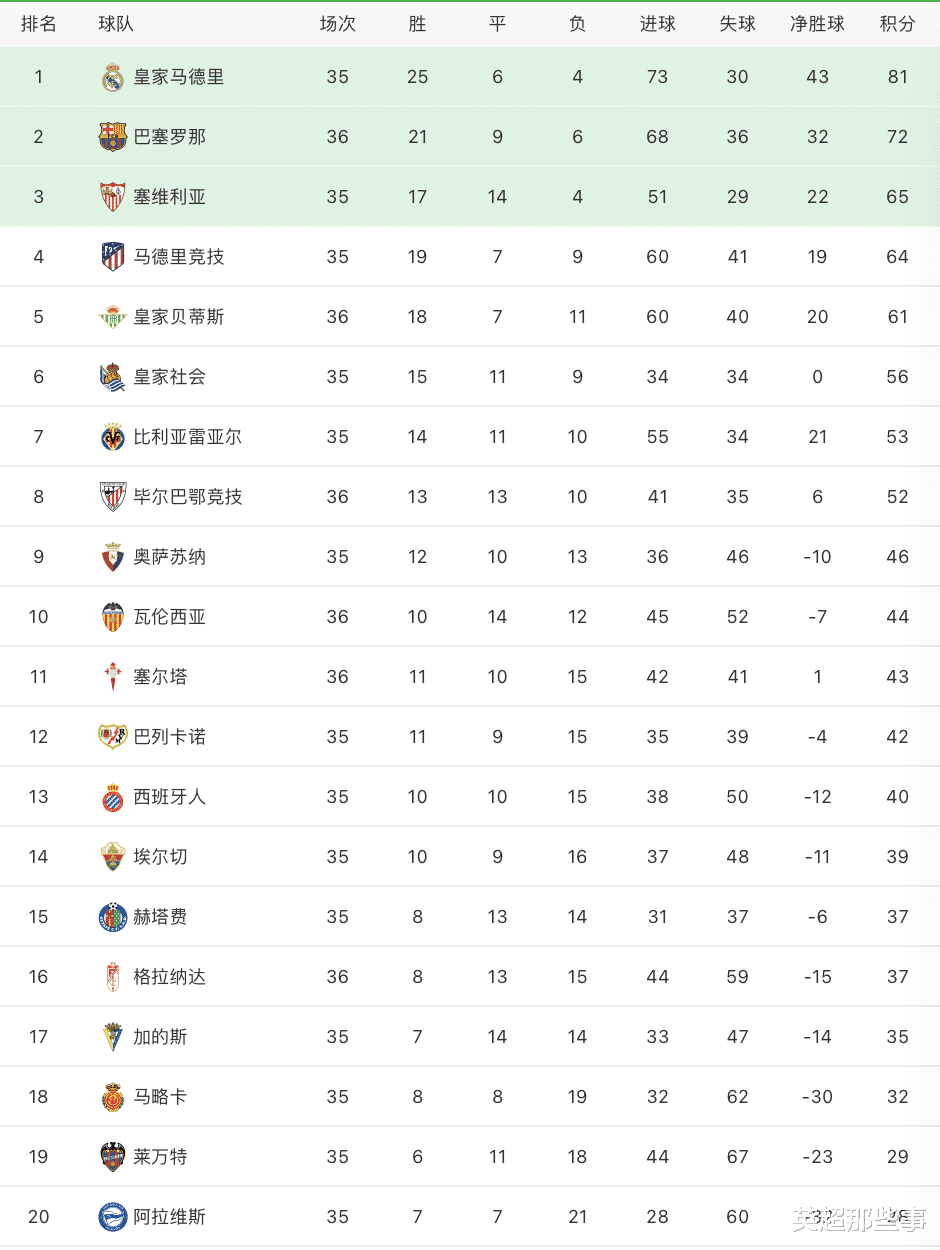Open the Levante badge icon

point(113,1157)
